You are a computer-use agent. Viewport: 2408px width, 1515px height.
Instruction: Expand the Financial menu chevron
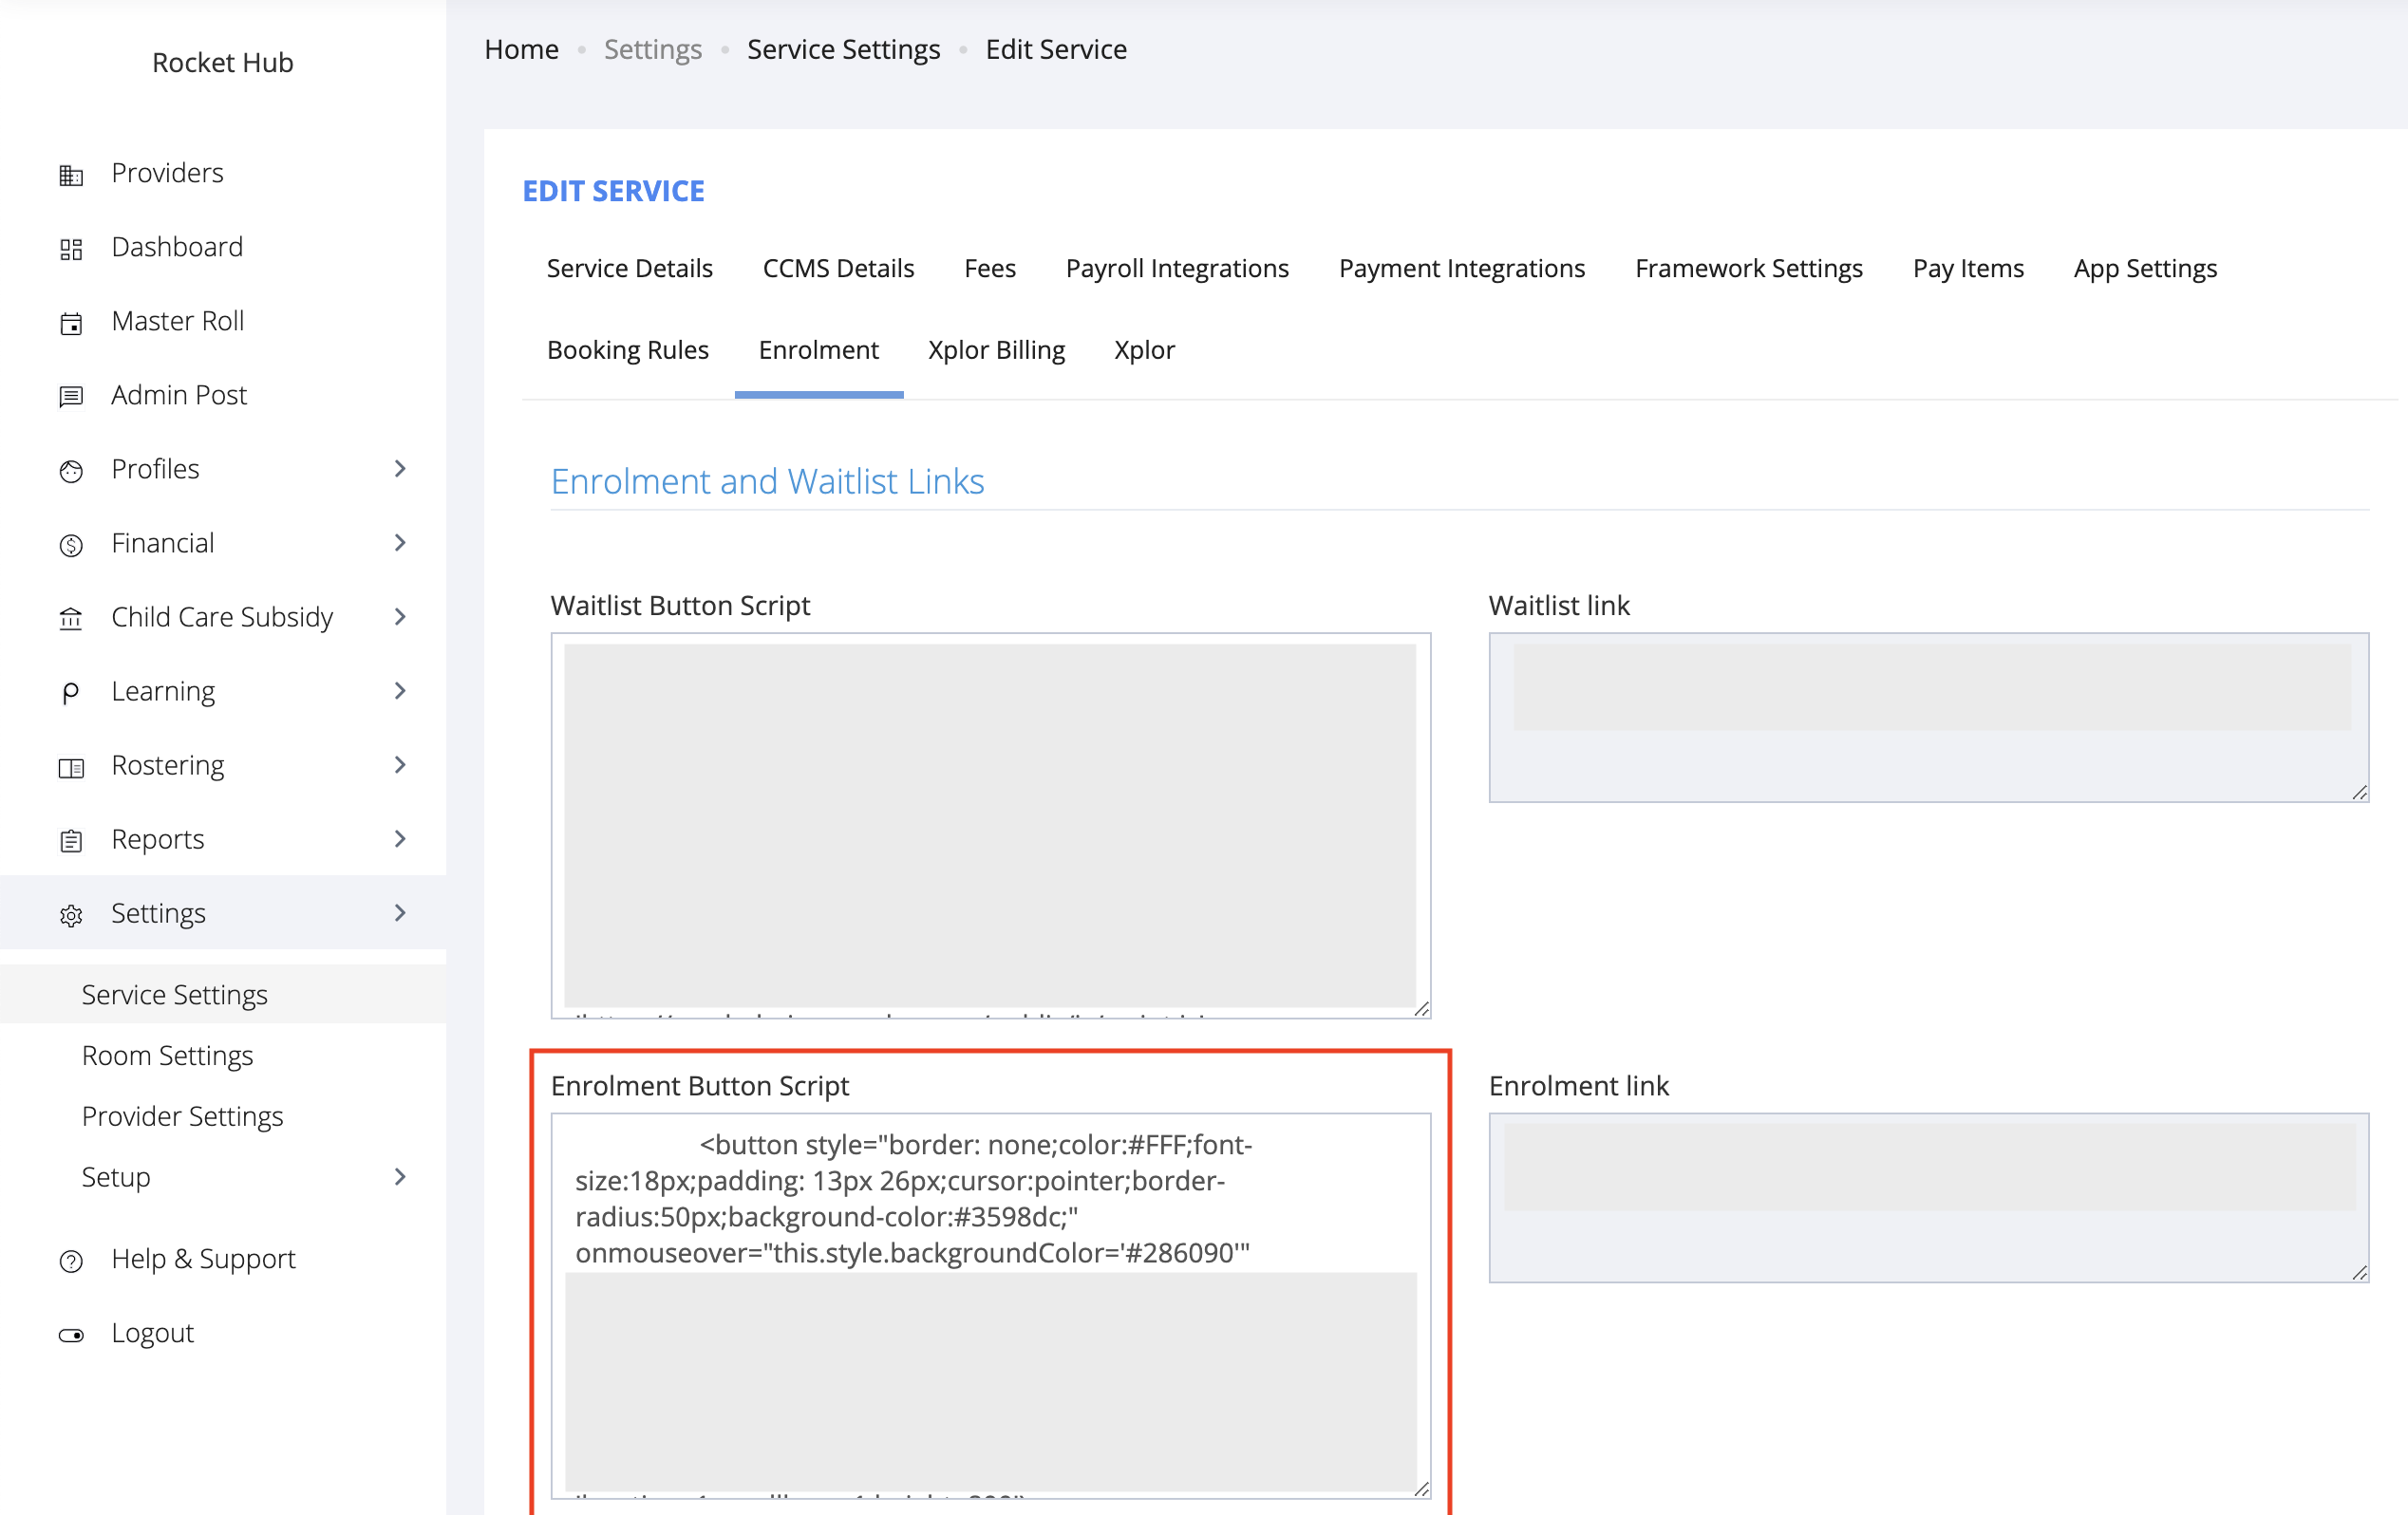[x=400, y=543]
